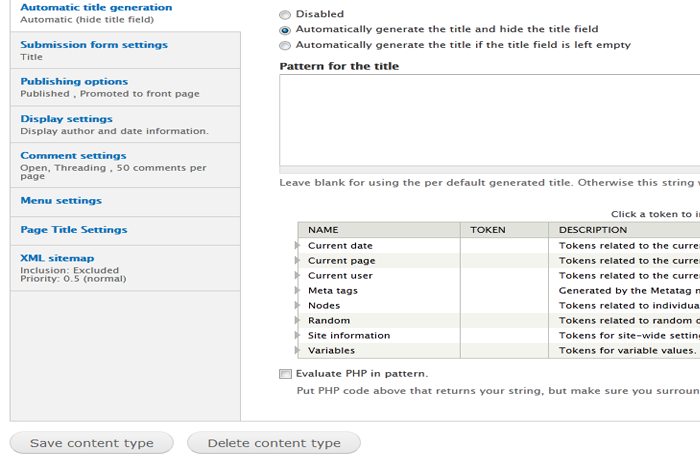Expand the Site information token group
Viewport: 700px width, 461px height.
click(x=297, y=335)
